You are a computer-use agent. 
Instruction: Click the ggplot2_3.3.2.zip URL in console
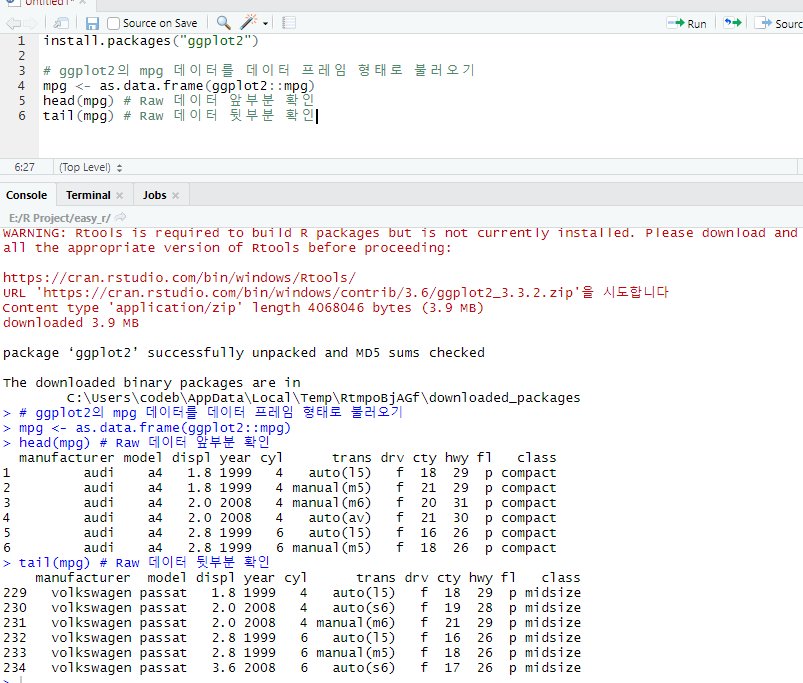point(310,293)
